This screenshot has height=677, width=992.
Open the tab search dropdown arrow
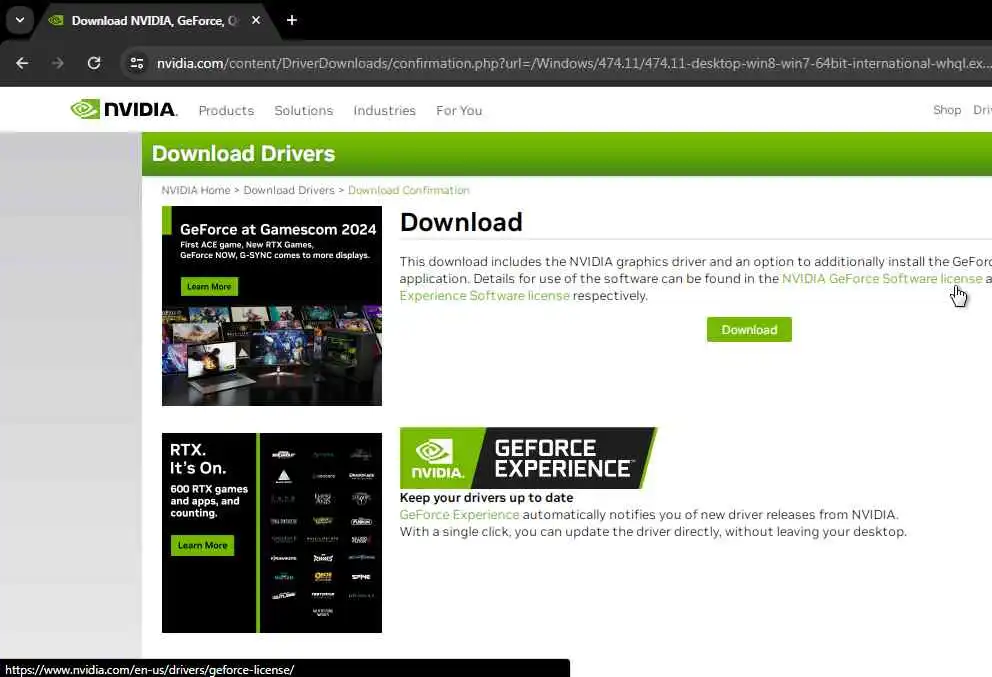pos(20,20)
